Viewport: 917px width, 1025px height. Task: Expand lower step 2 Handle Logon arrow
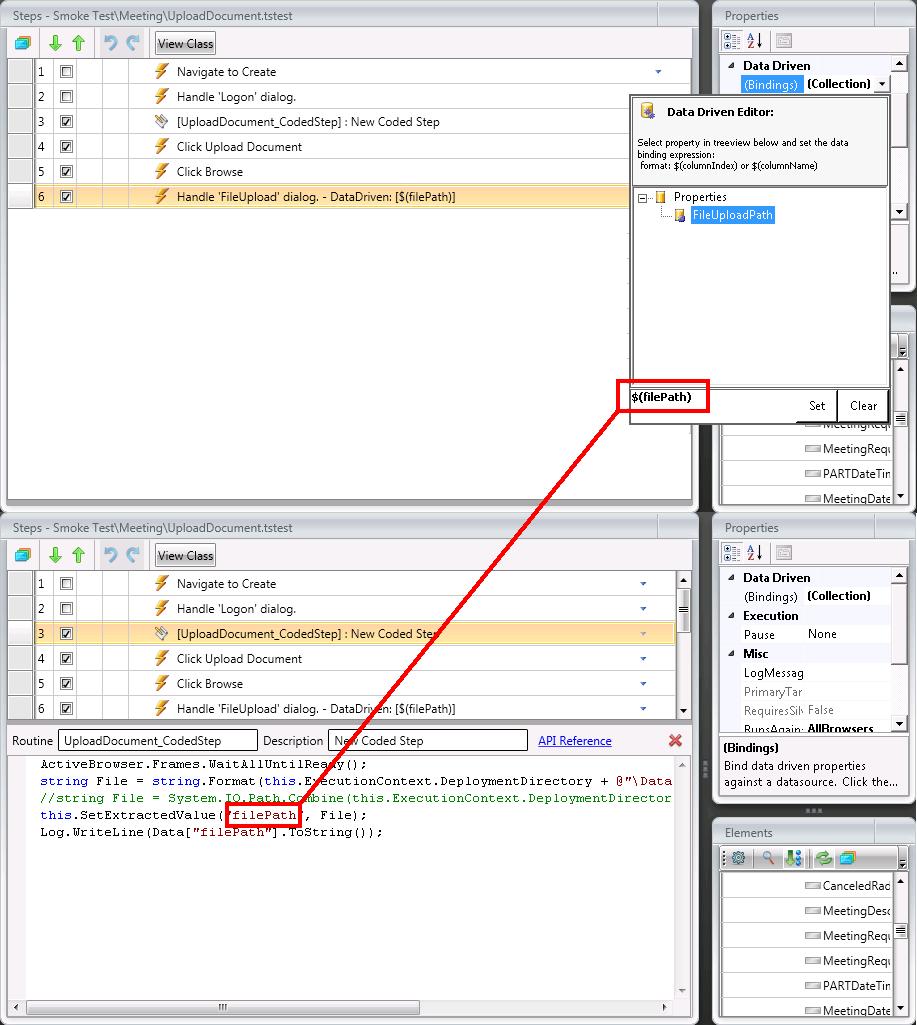(x=643, y=609)
